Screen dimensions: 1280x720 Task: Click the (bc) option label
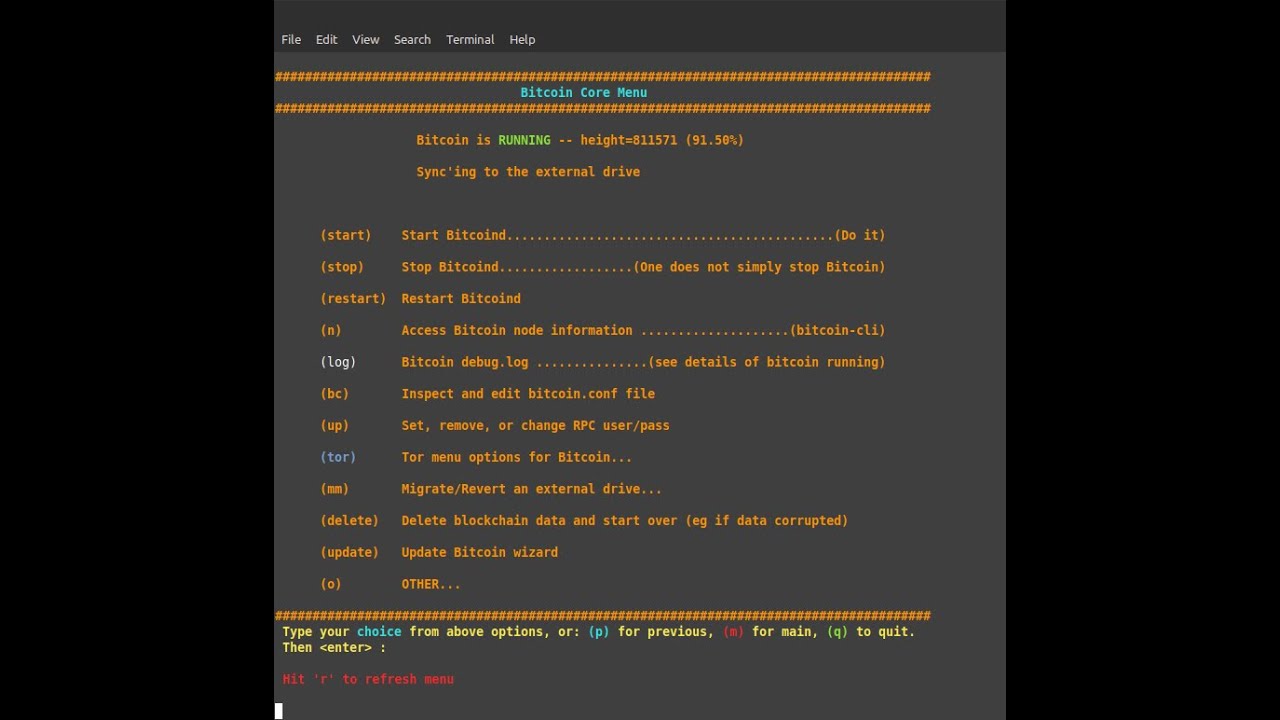click(334, 394)
